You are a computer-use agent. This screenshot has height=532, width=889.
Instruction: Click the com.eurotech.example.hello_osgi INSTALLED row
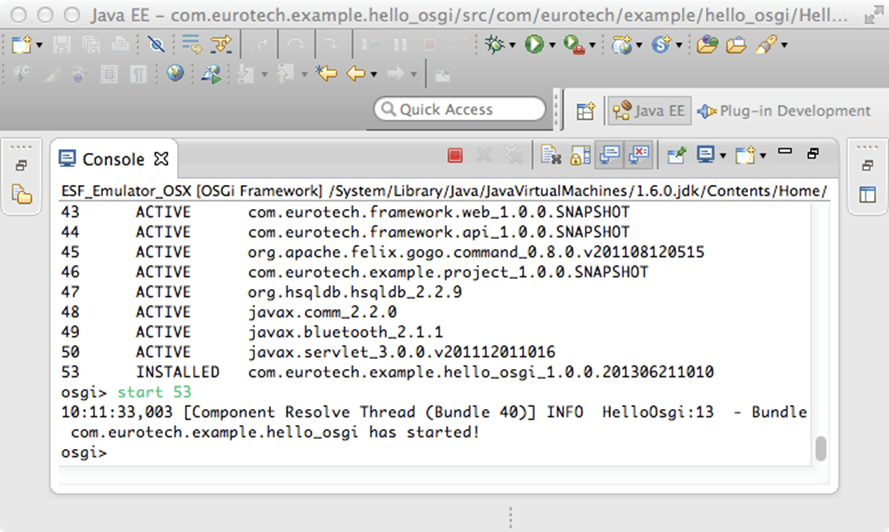(x=387, y=372)
